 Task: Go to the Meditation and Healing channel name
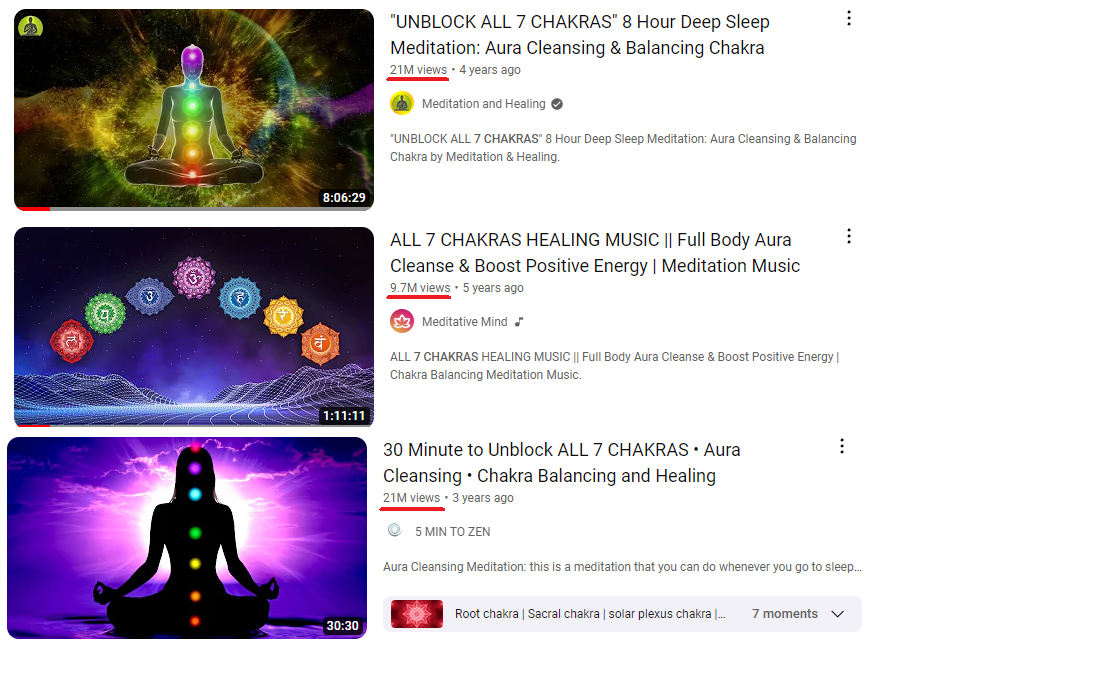(x=483, y=104)
